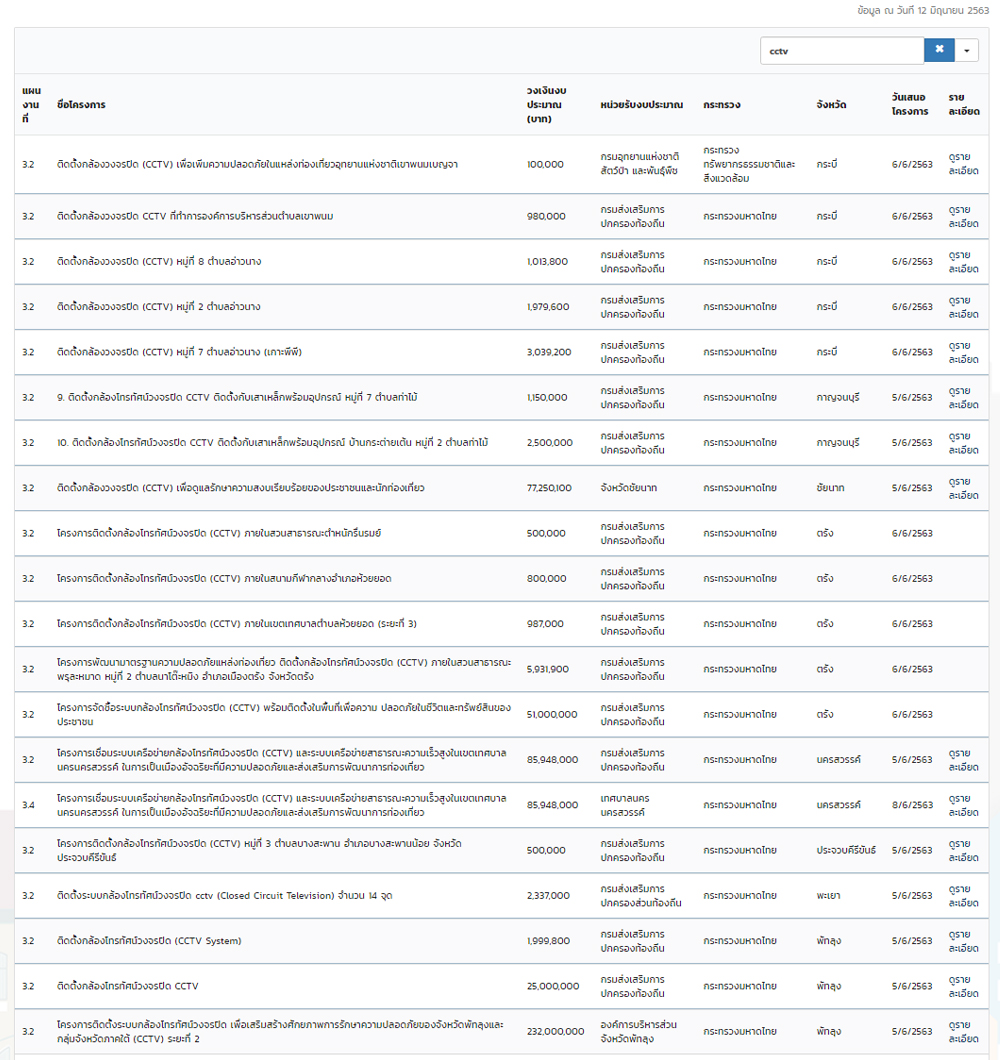
Task: Click the หน่วยรับงบประมาณ column header
Action: (641, 105)
